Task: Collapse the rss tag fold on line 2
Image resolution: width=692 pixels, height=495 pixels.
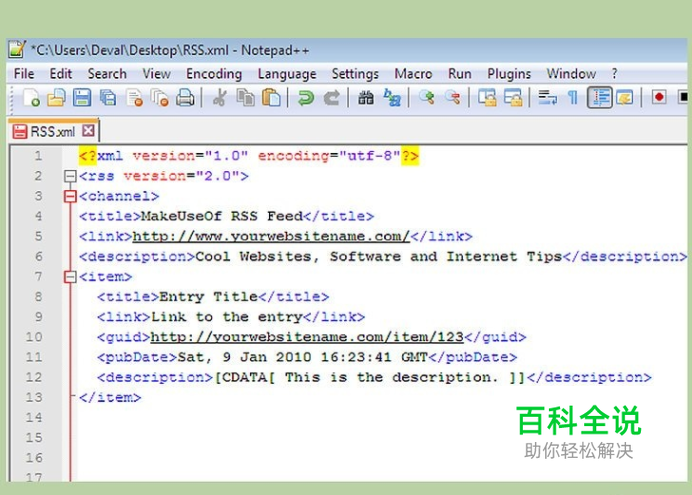Action: (x=70, y=176)
